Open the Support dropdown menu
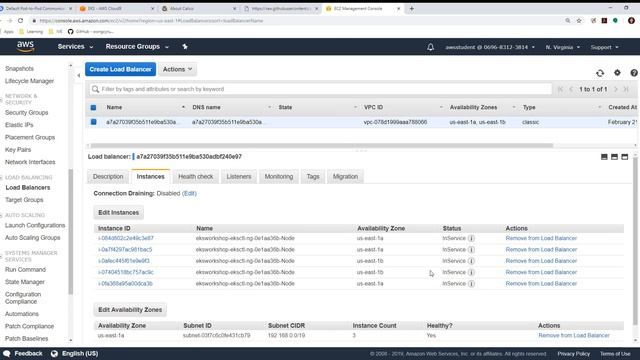Image resolution: width=640 pixels, height=360 pixels. [x=604, y=47]
